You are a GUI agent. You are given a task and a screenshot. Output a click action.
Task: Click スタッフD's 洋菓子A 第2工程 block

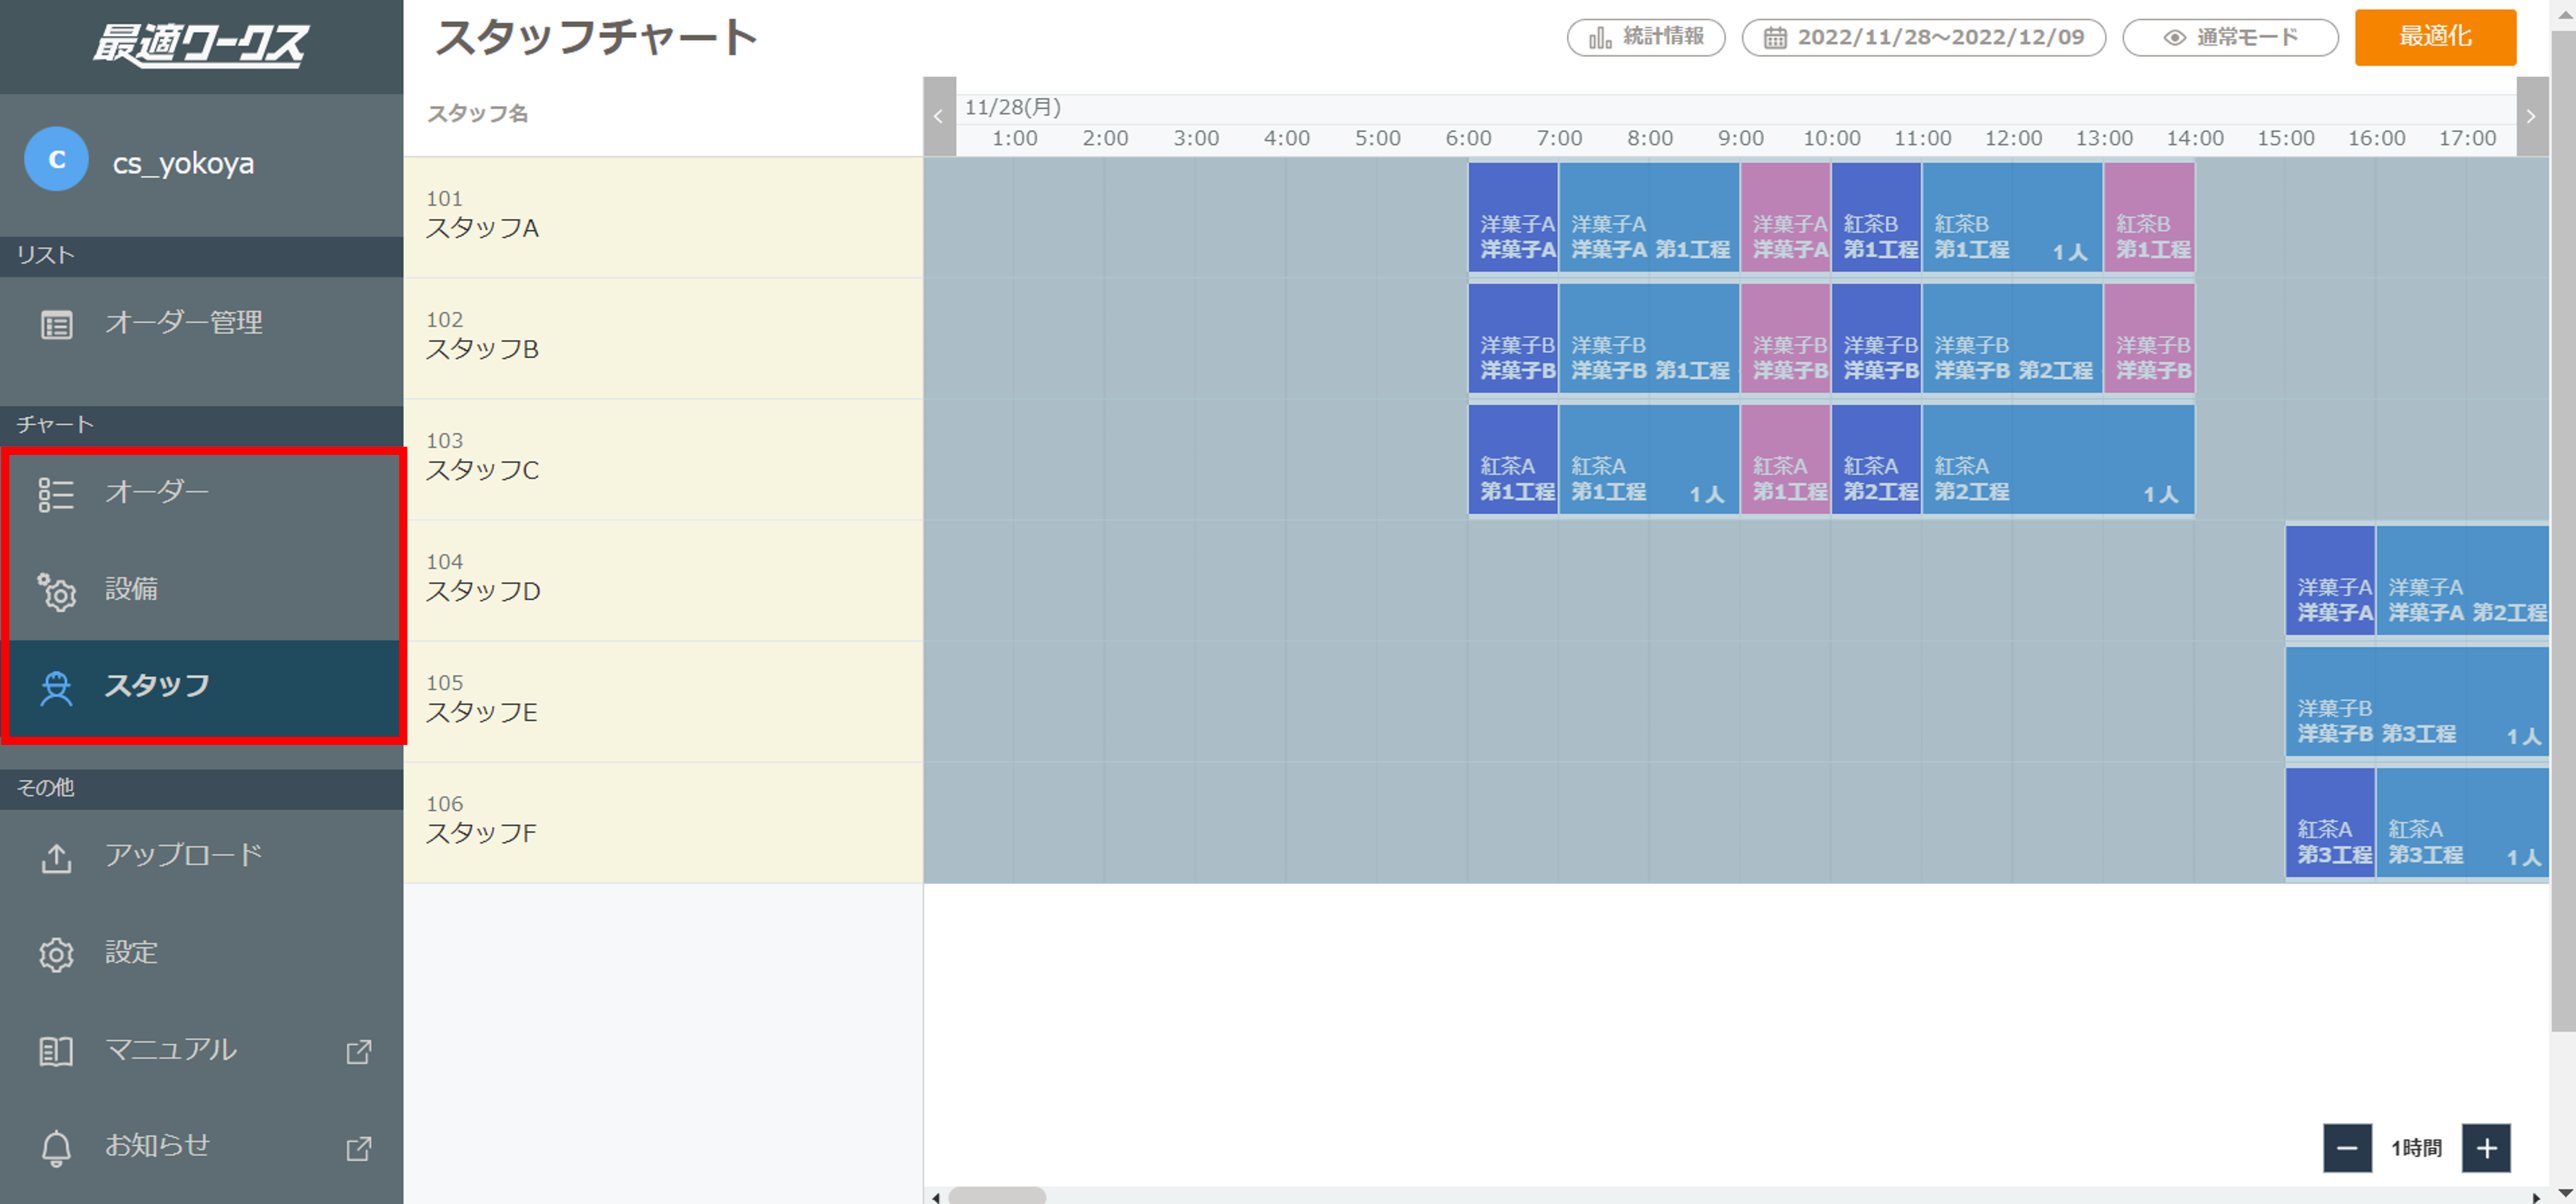[x=2462, y=580]
